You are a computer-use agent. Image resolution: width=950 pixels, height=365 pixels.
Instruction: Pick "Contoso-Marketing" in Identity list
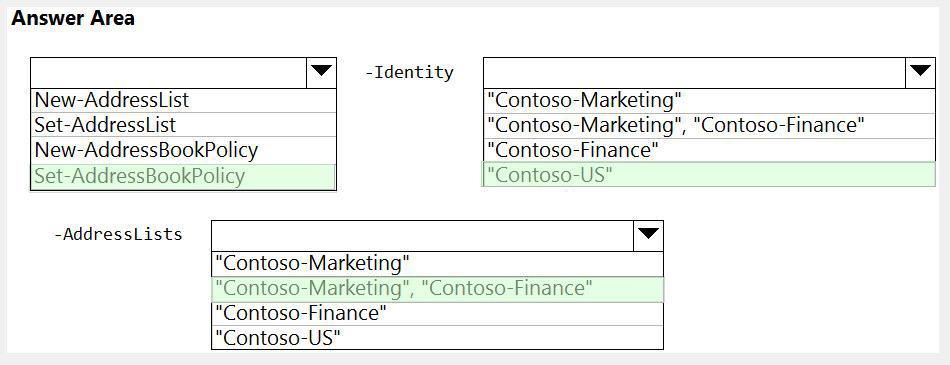tap(709, 100)
